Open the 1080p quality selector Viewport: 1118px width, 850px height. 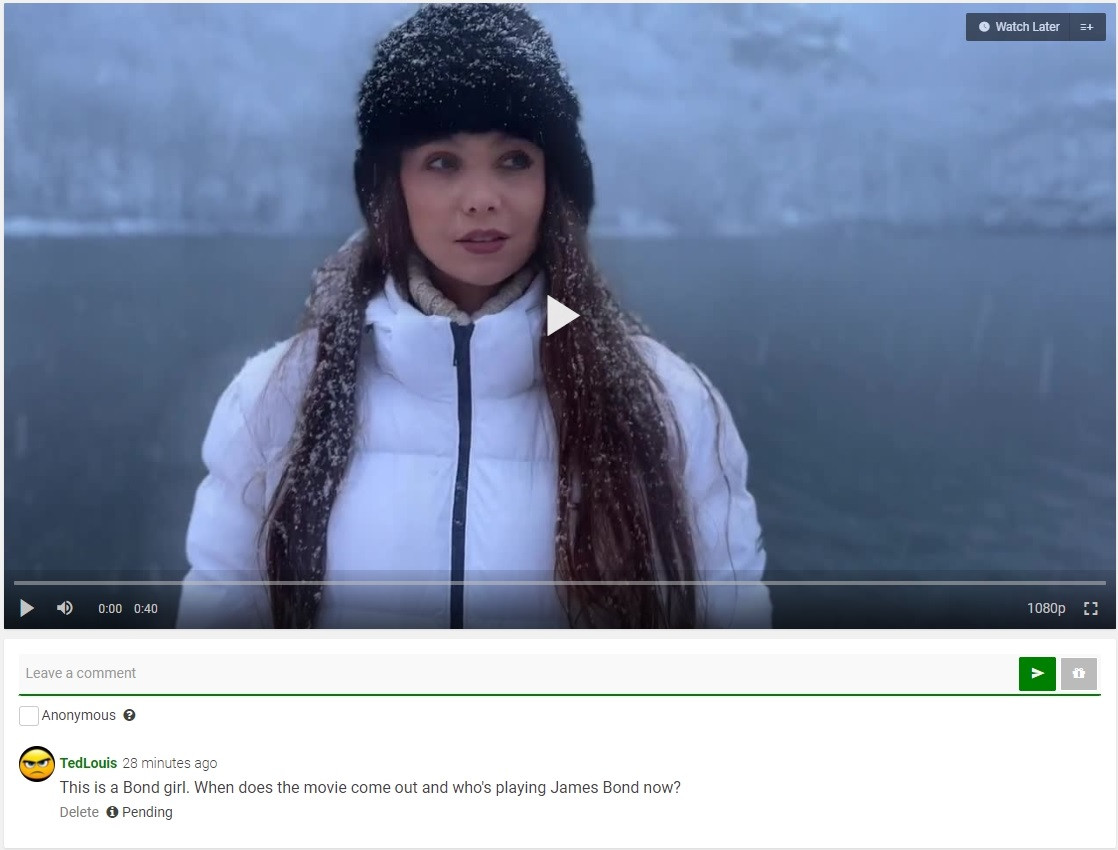point(1045,608)
